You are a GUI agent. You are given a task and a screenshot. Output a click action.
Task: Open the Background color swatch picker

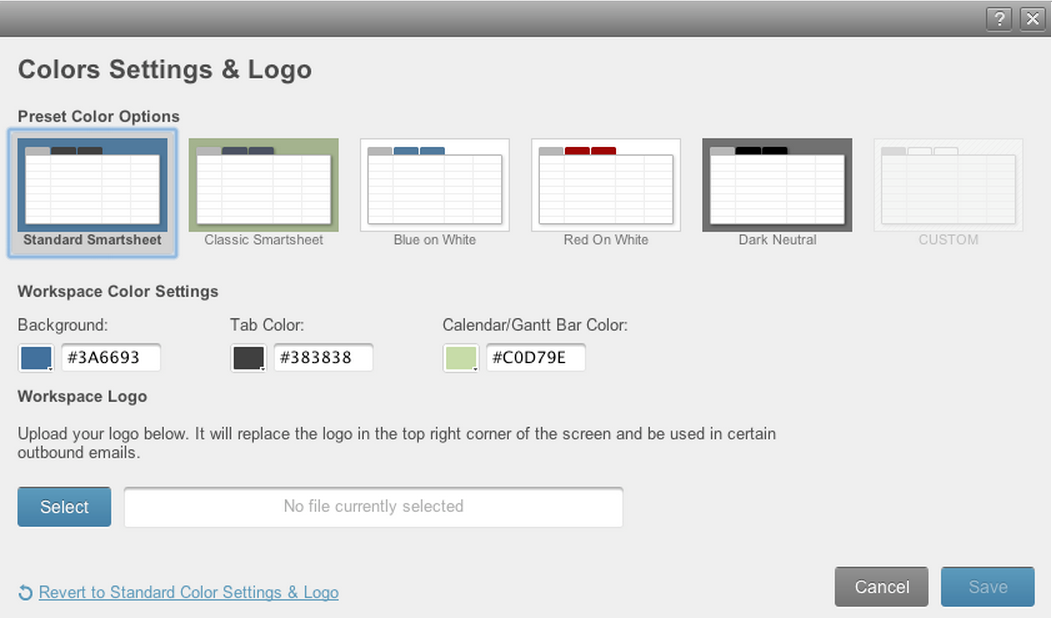click(x=36, y=358)
